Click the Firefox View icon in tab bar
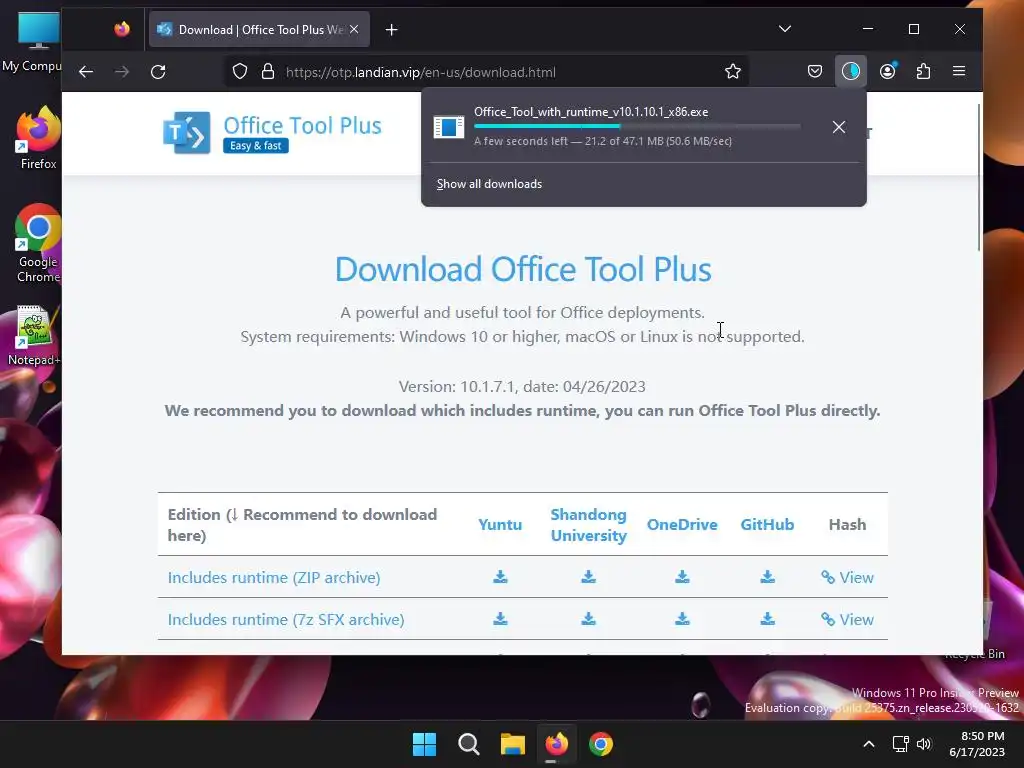The height and width of the screenshot is (768, 1024). 121,29
